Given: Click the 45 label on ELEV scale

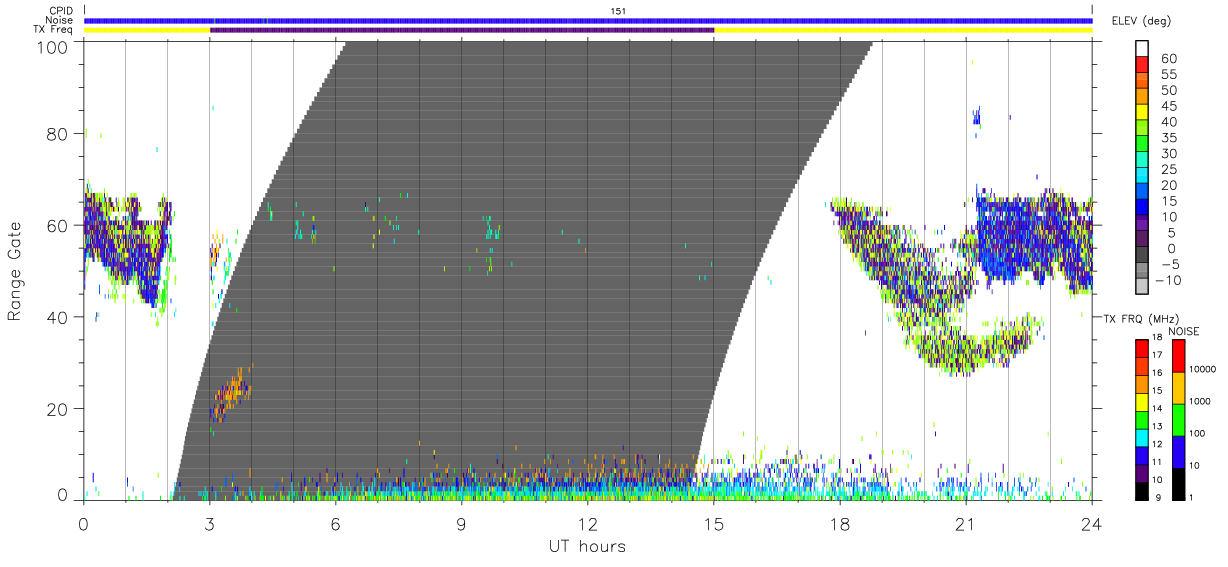Looking at the screenshot, I should click(1167, 107).
